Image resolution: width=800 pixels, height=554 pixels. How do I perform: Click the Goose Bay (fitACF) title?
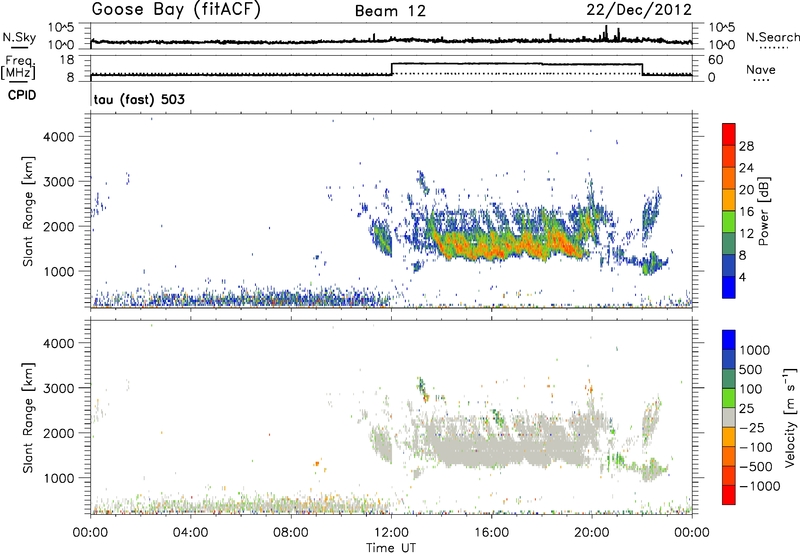(176, 10)
